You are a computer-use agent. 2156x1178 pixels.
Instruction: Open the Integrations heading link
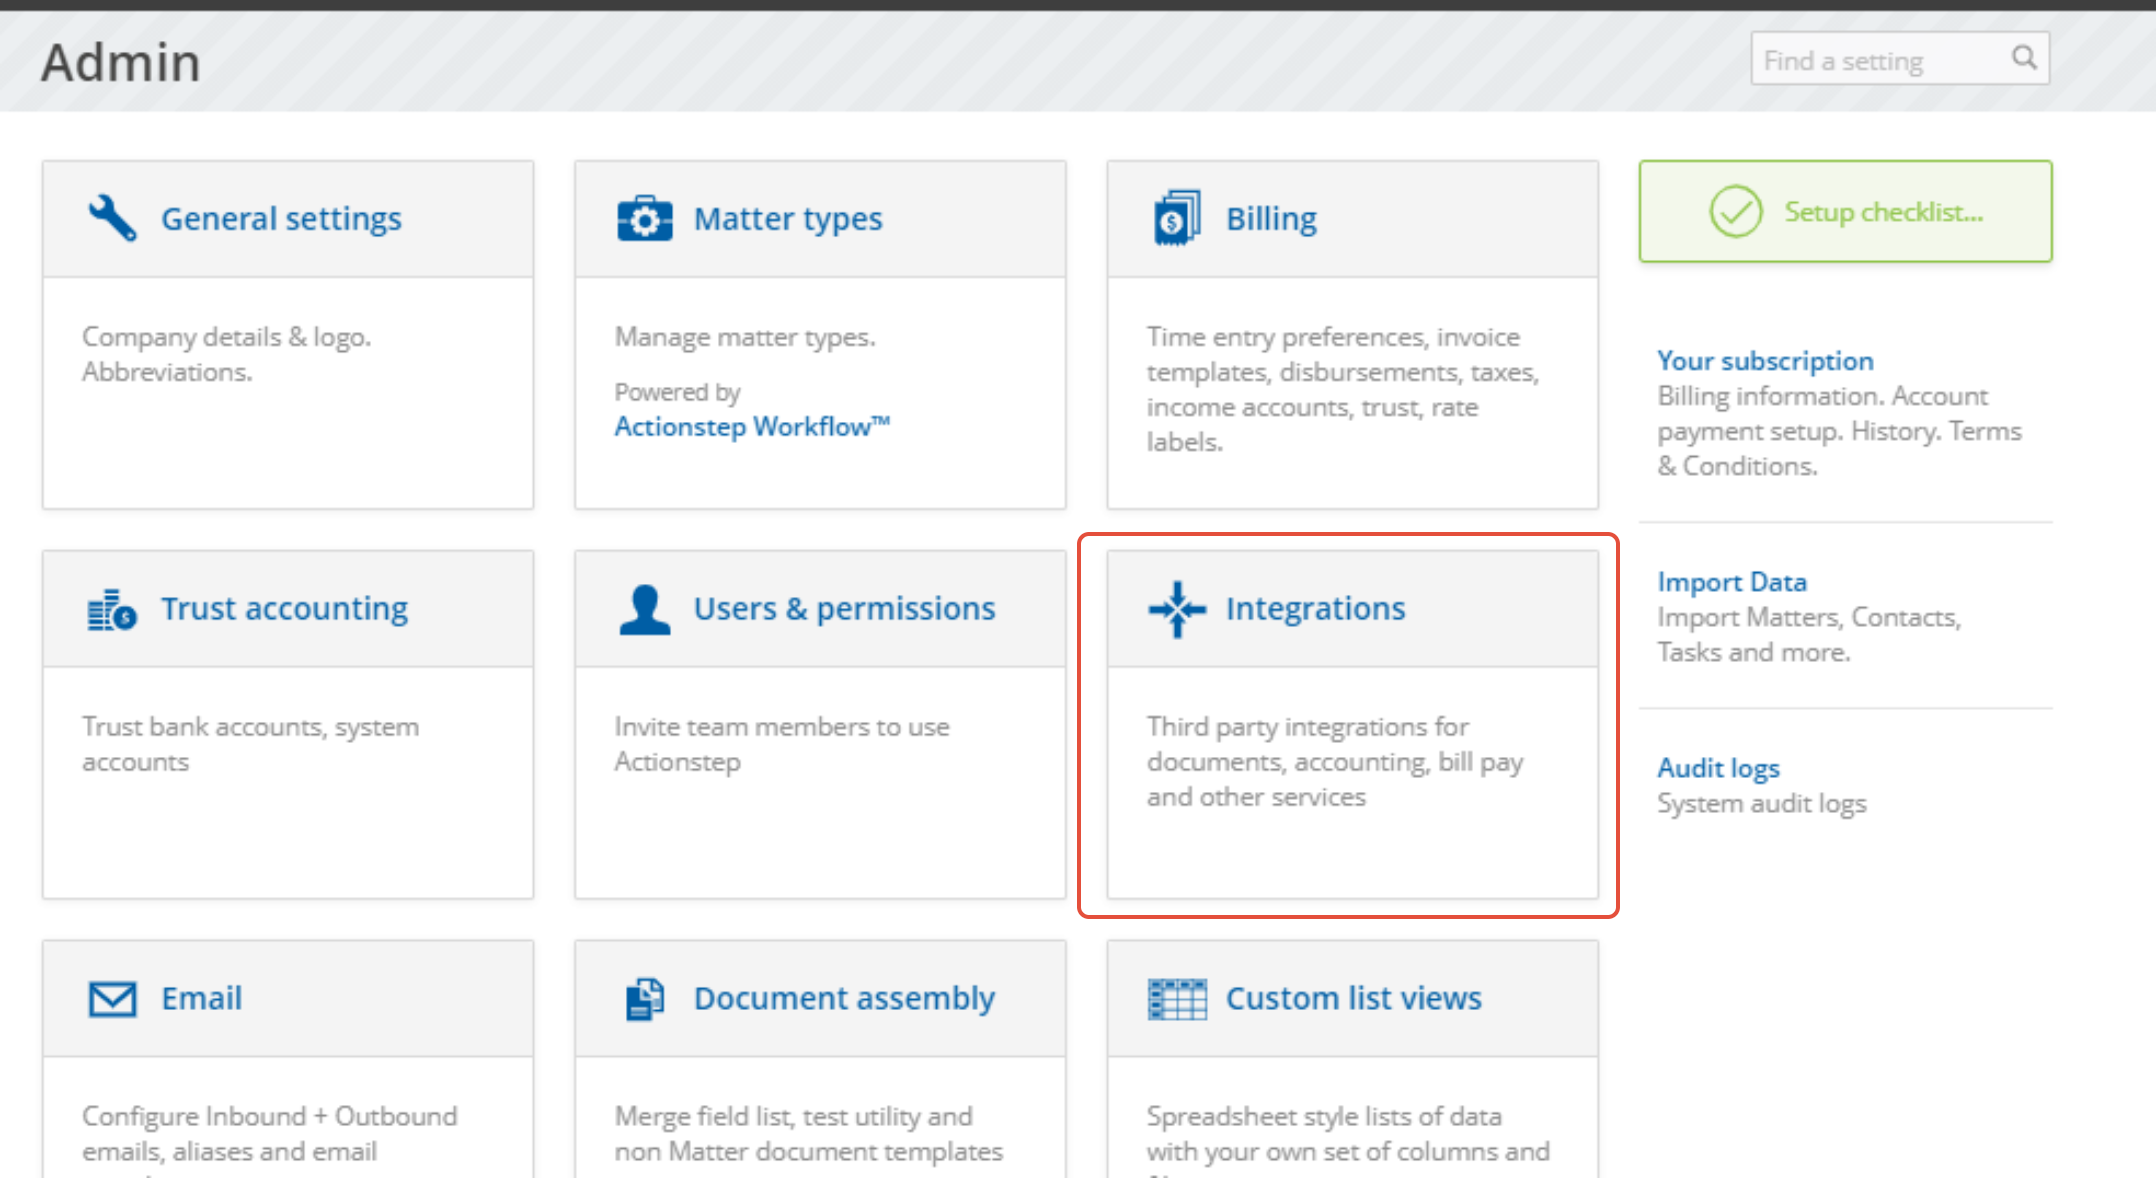point(1315,608)
